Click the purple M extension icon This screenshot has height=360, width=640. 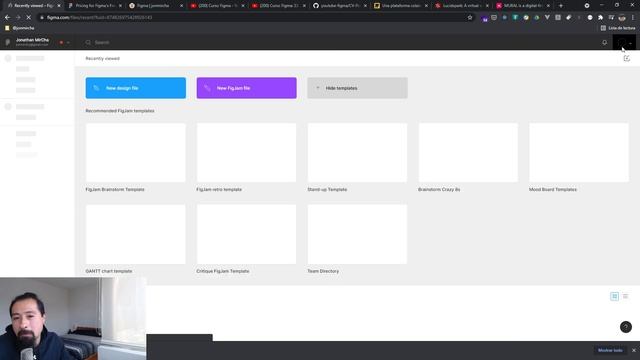(484, 18)
